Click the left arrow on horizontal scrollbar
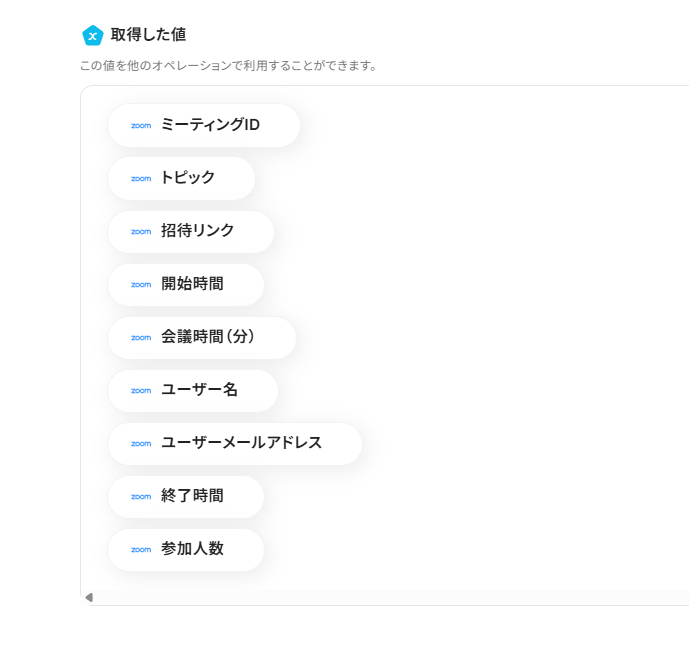This screenshot has width=689, height=653. [89, 598]
